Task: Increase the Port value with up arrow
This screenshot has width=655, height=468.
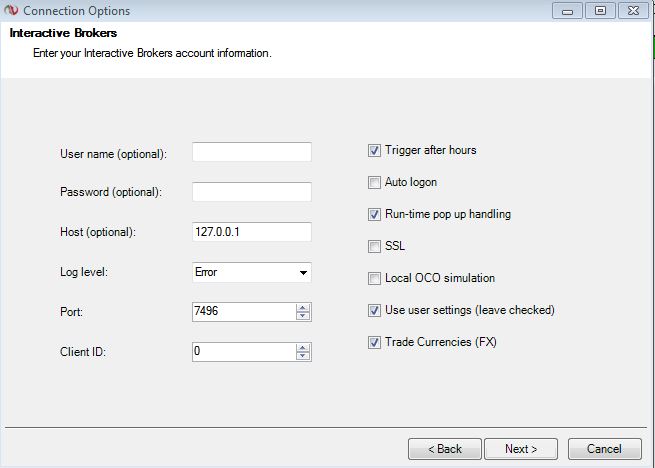Action: [303, 308]
